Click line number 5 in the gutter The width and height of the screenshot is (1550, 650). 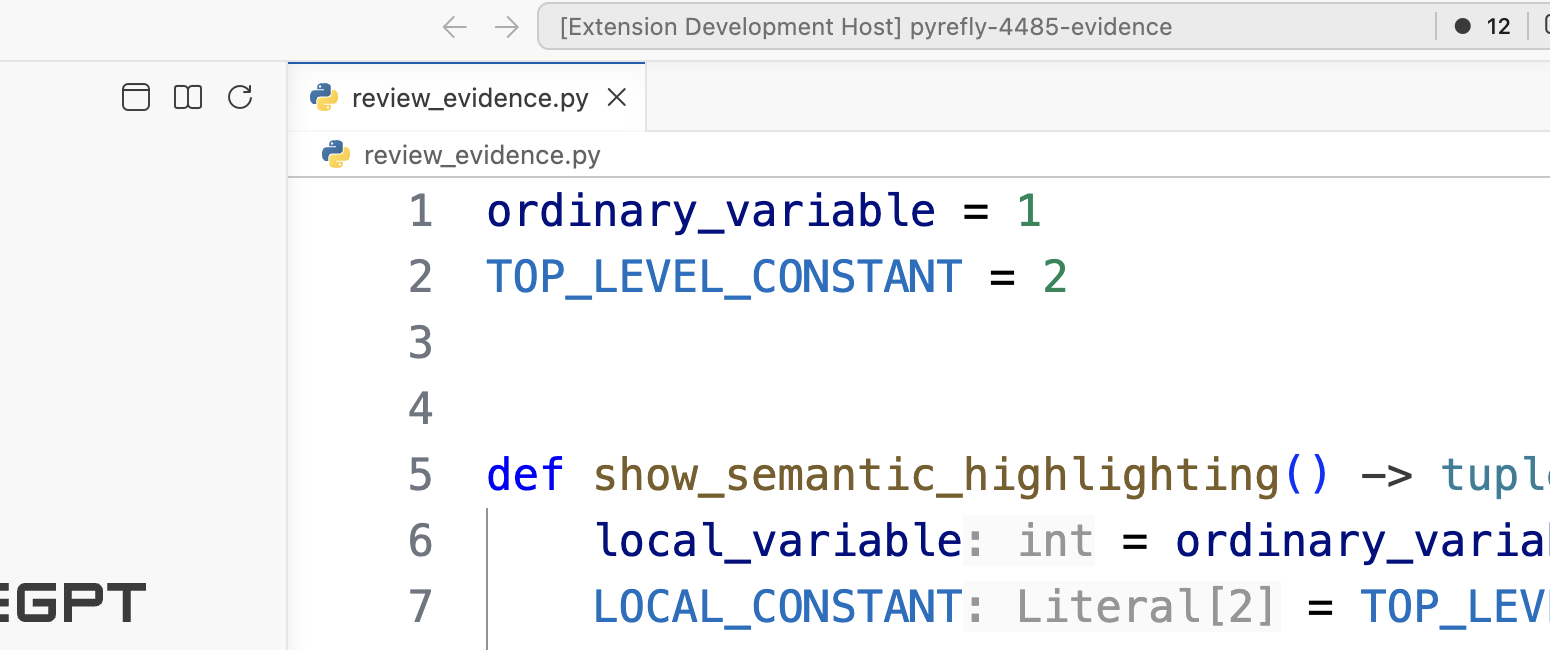click(421, 475)
